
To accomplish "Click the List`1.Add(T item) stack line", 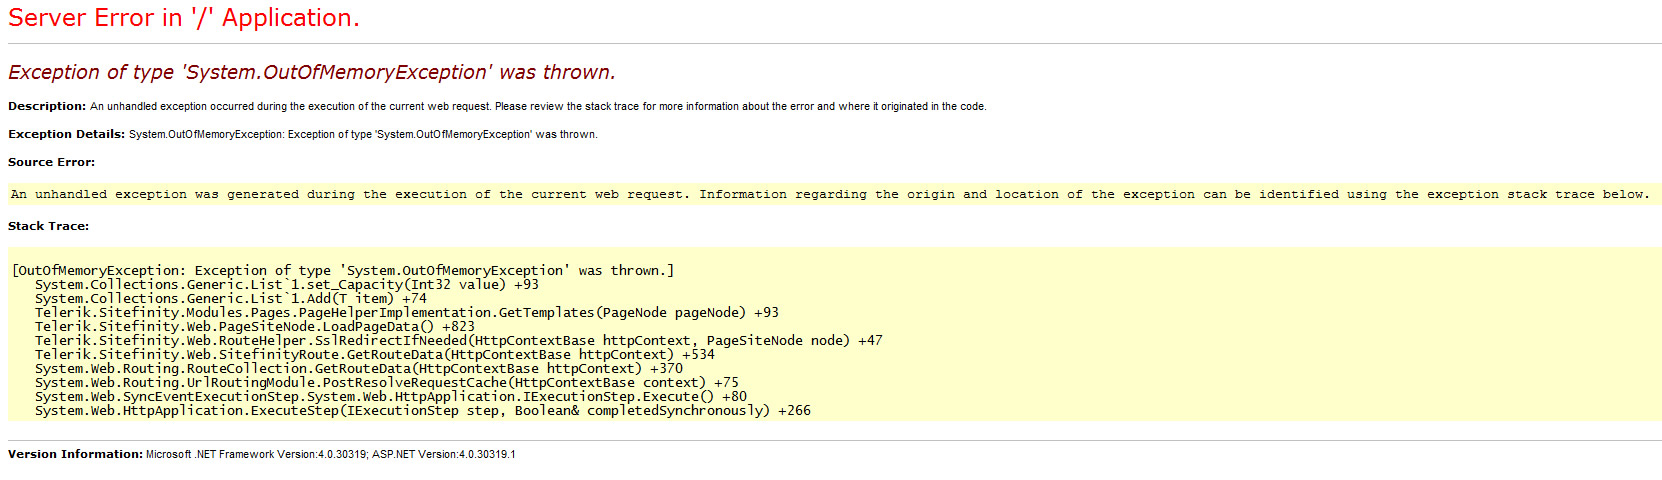I will click(x=230, y=298).
